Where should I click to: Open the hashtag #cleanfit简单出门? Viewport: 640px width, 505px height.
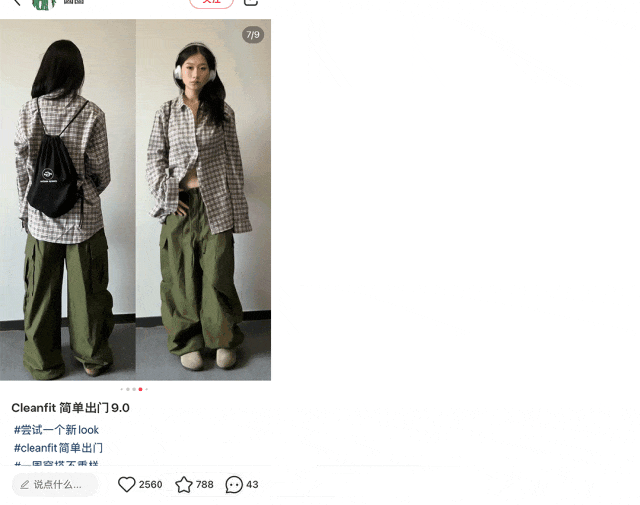click(58, 448)
